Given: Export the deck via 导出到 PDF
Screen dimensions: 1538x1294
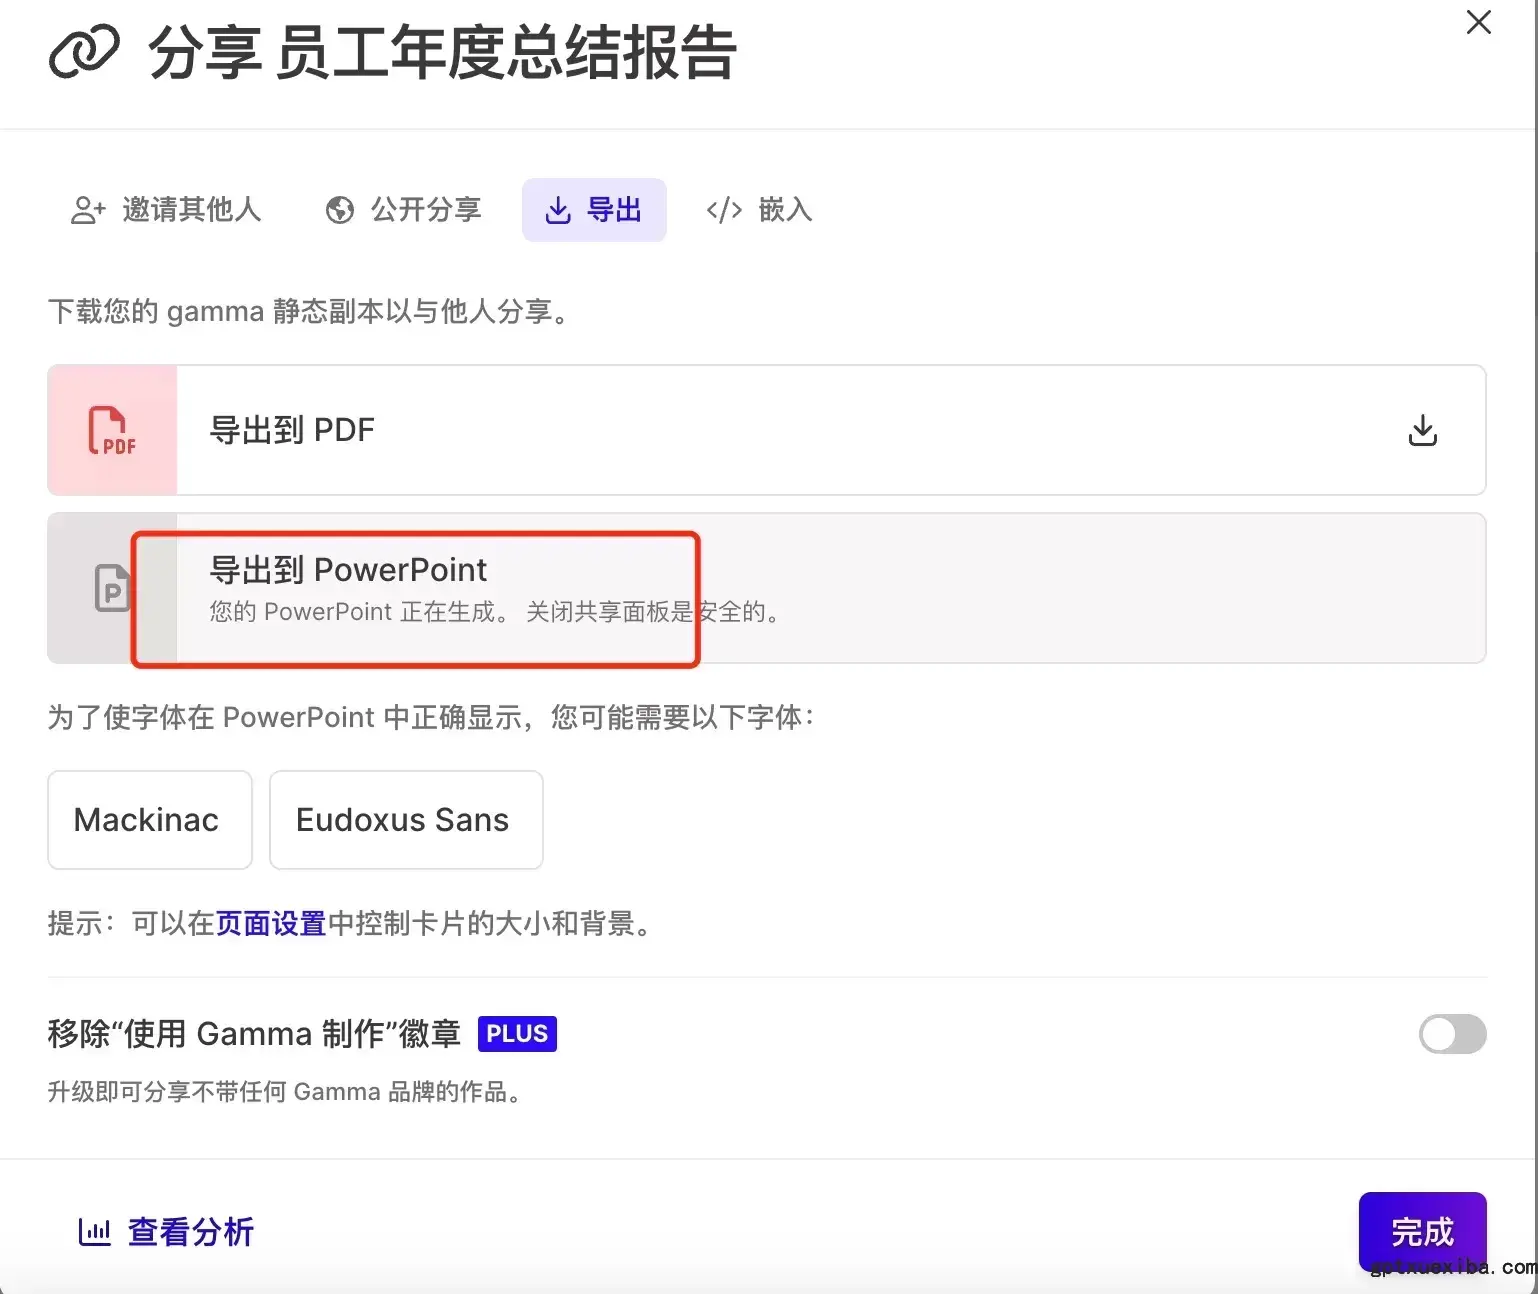Looking at the screenshot, I should pos(767,430).
